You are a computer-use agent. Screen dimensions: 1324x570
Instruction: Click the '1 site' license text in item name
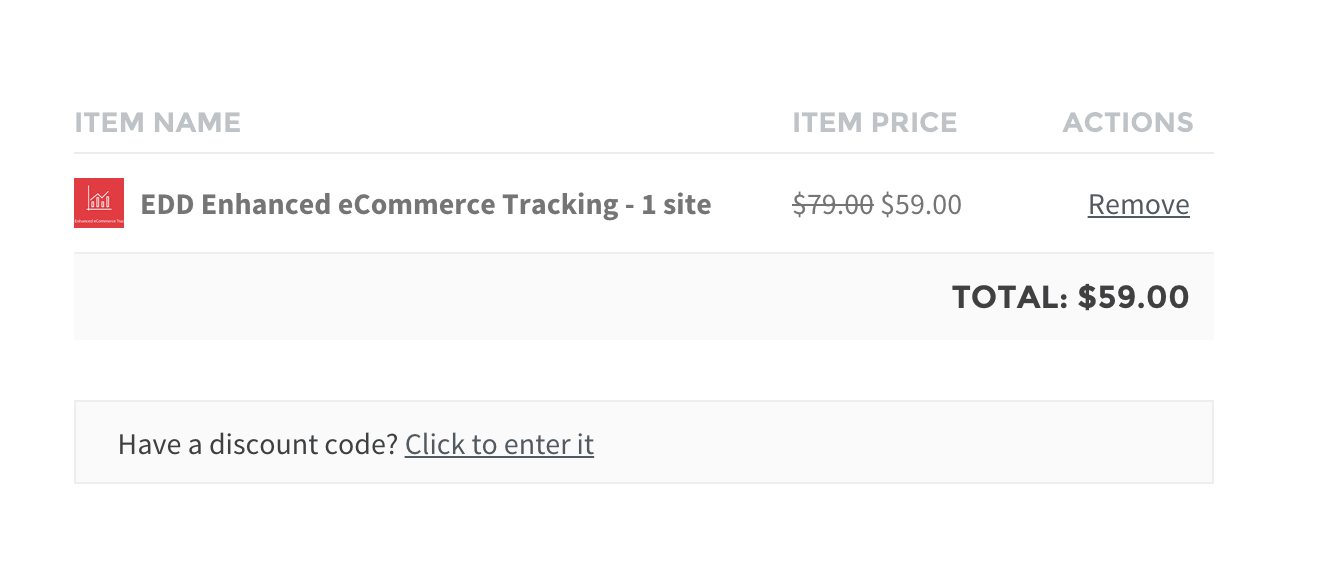[x=676, y=205]
